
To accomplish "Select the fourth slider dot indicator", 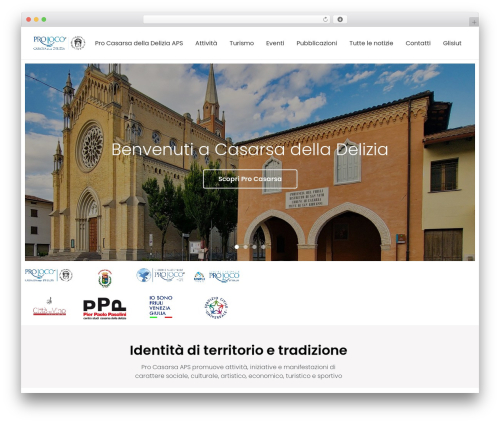I will (263, 247).
